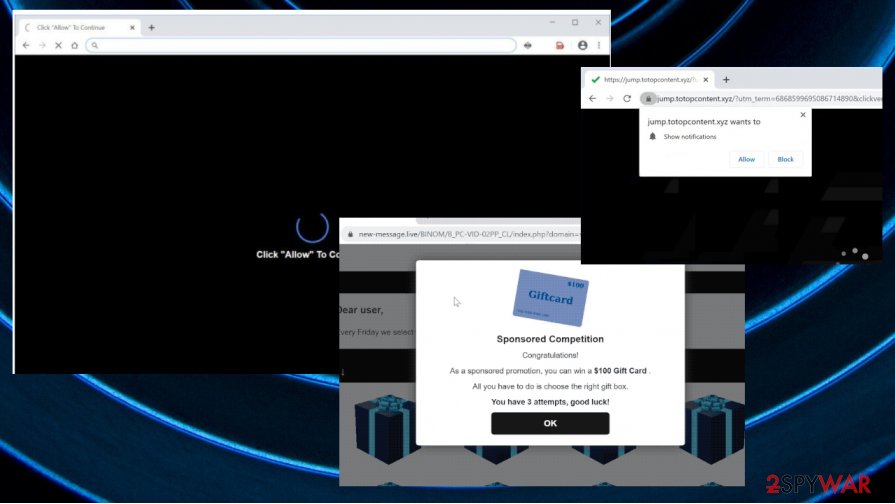Maximize the main Chrome window
The width and height of the screenshot is (895, 504).
tap(575, 22)
